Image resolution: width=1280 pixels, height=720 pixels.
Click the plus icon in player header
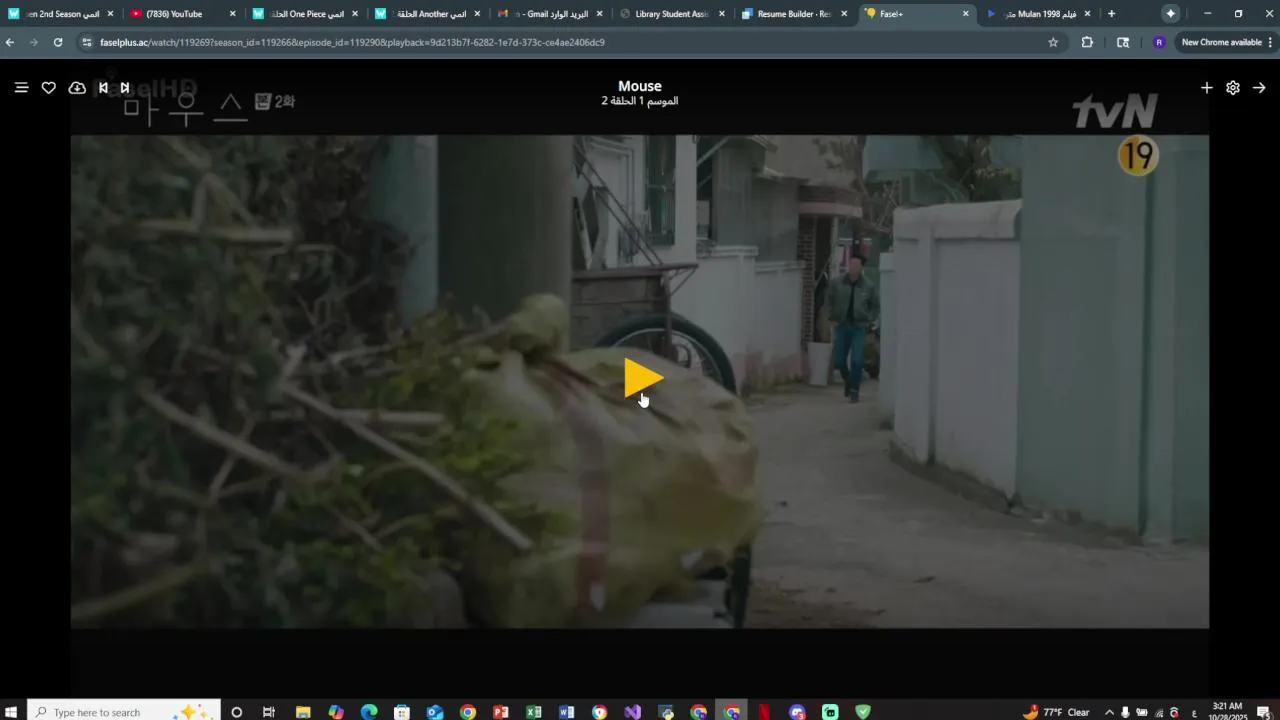pos(1206,88)
